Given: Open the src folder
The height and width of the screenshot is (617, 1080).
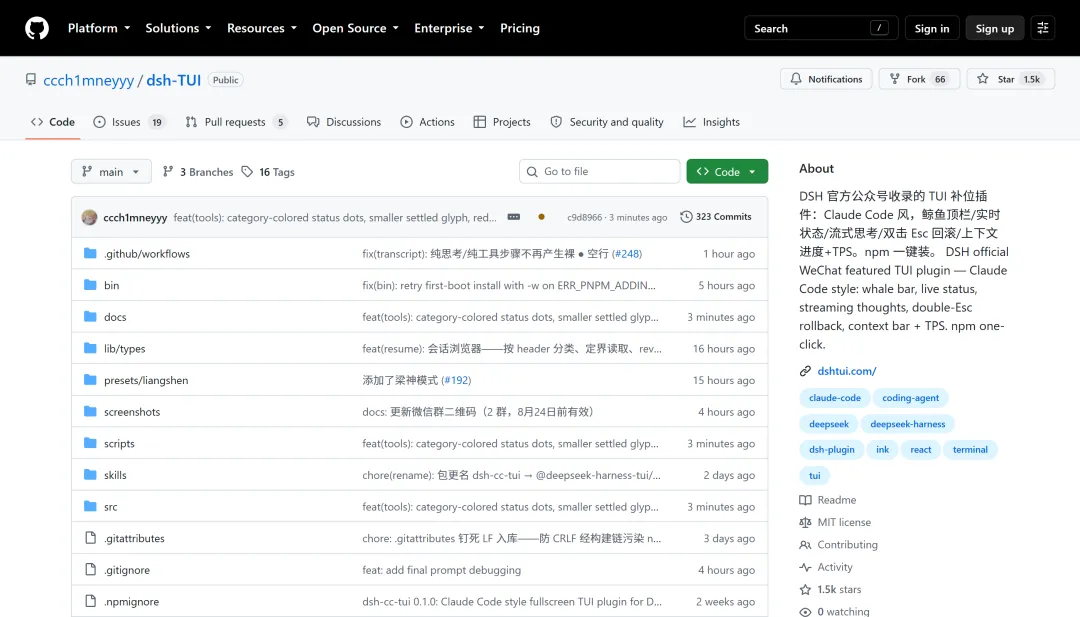Looking at the screenshot, I should pyautogui.click(x=111, y=507).
